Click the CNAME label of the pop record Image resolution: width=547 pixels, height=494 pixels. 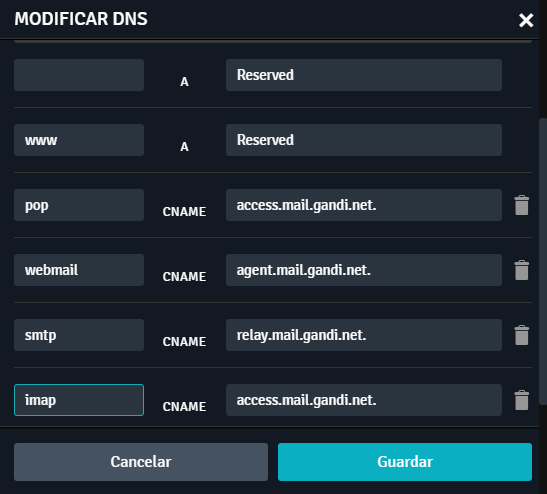point(184,212)
